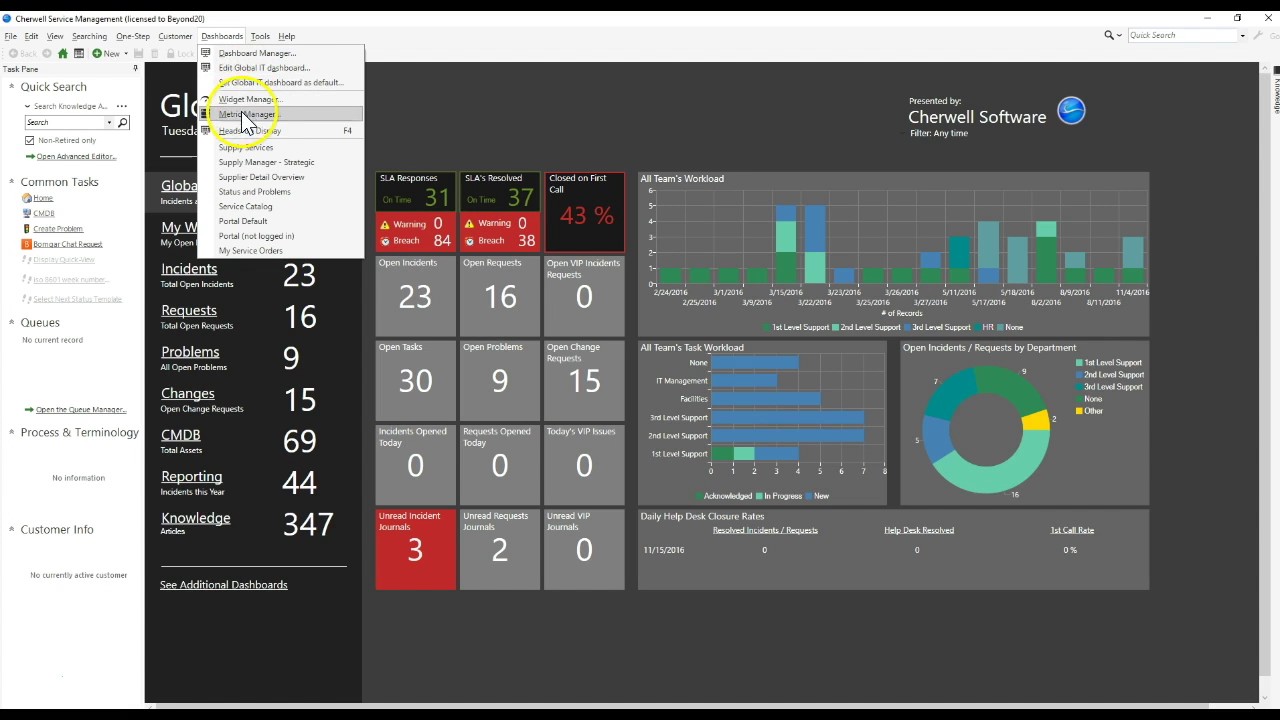Click the Open Tasks 30 tile
Image resolution: width=1280 pixels, height=720 pixels.
[415, 380]
